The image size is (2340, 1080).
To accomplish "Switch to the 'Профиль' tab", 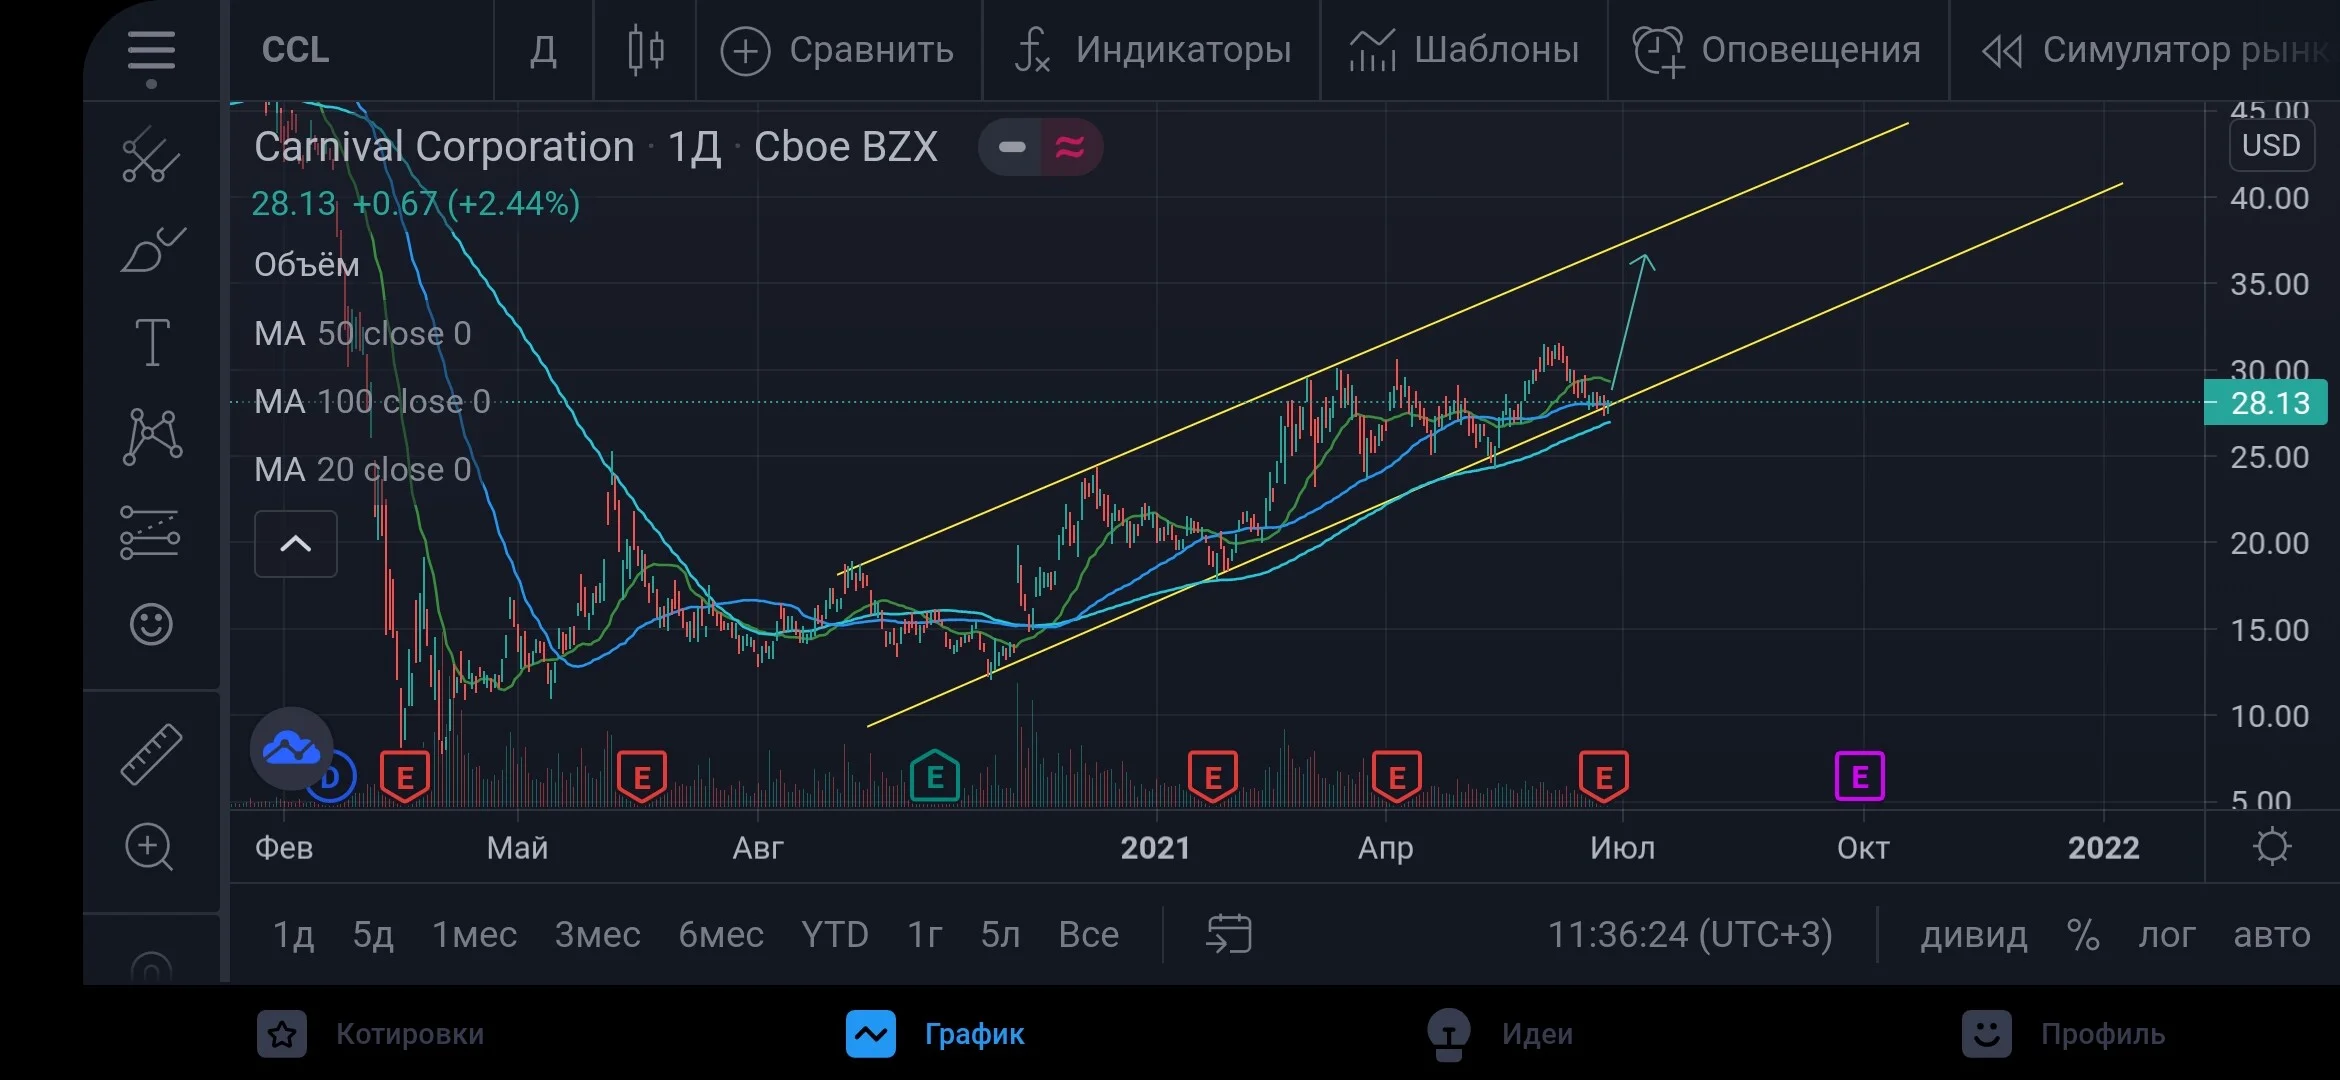I will pyautogui.click(x=2063, y=1034).
